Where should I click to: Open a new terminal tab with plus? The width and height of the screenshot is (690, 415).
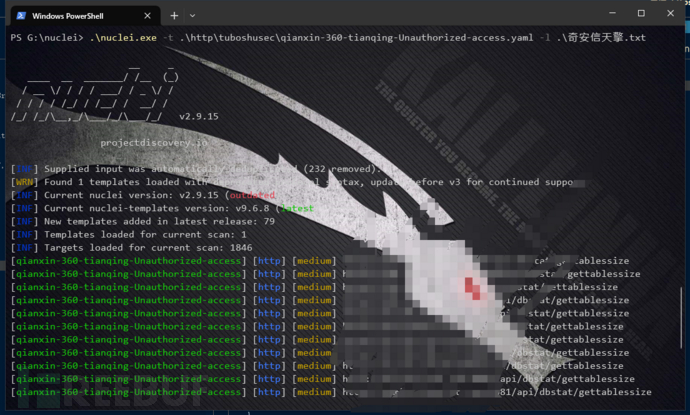click(174, 16)
